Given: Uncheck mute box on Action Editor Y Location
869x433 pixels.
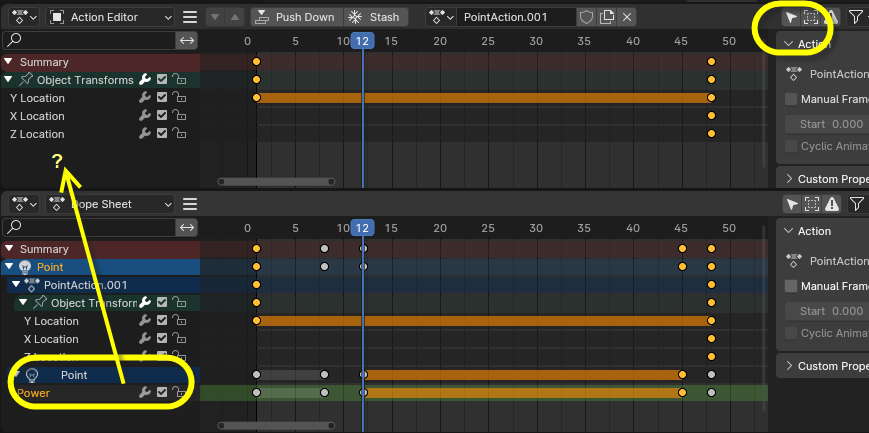Looking at the screenshot, I should point(162,98).
